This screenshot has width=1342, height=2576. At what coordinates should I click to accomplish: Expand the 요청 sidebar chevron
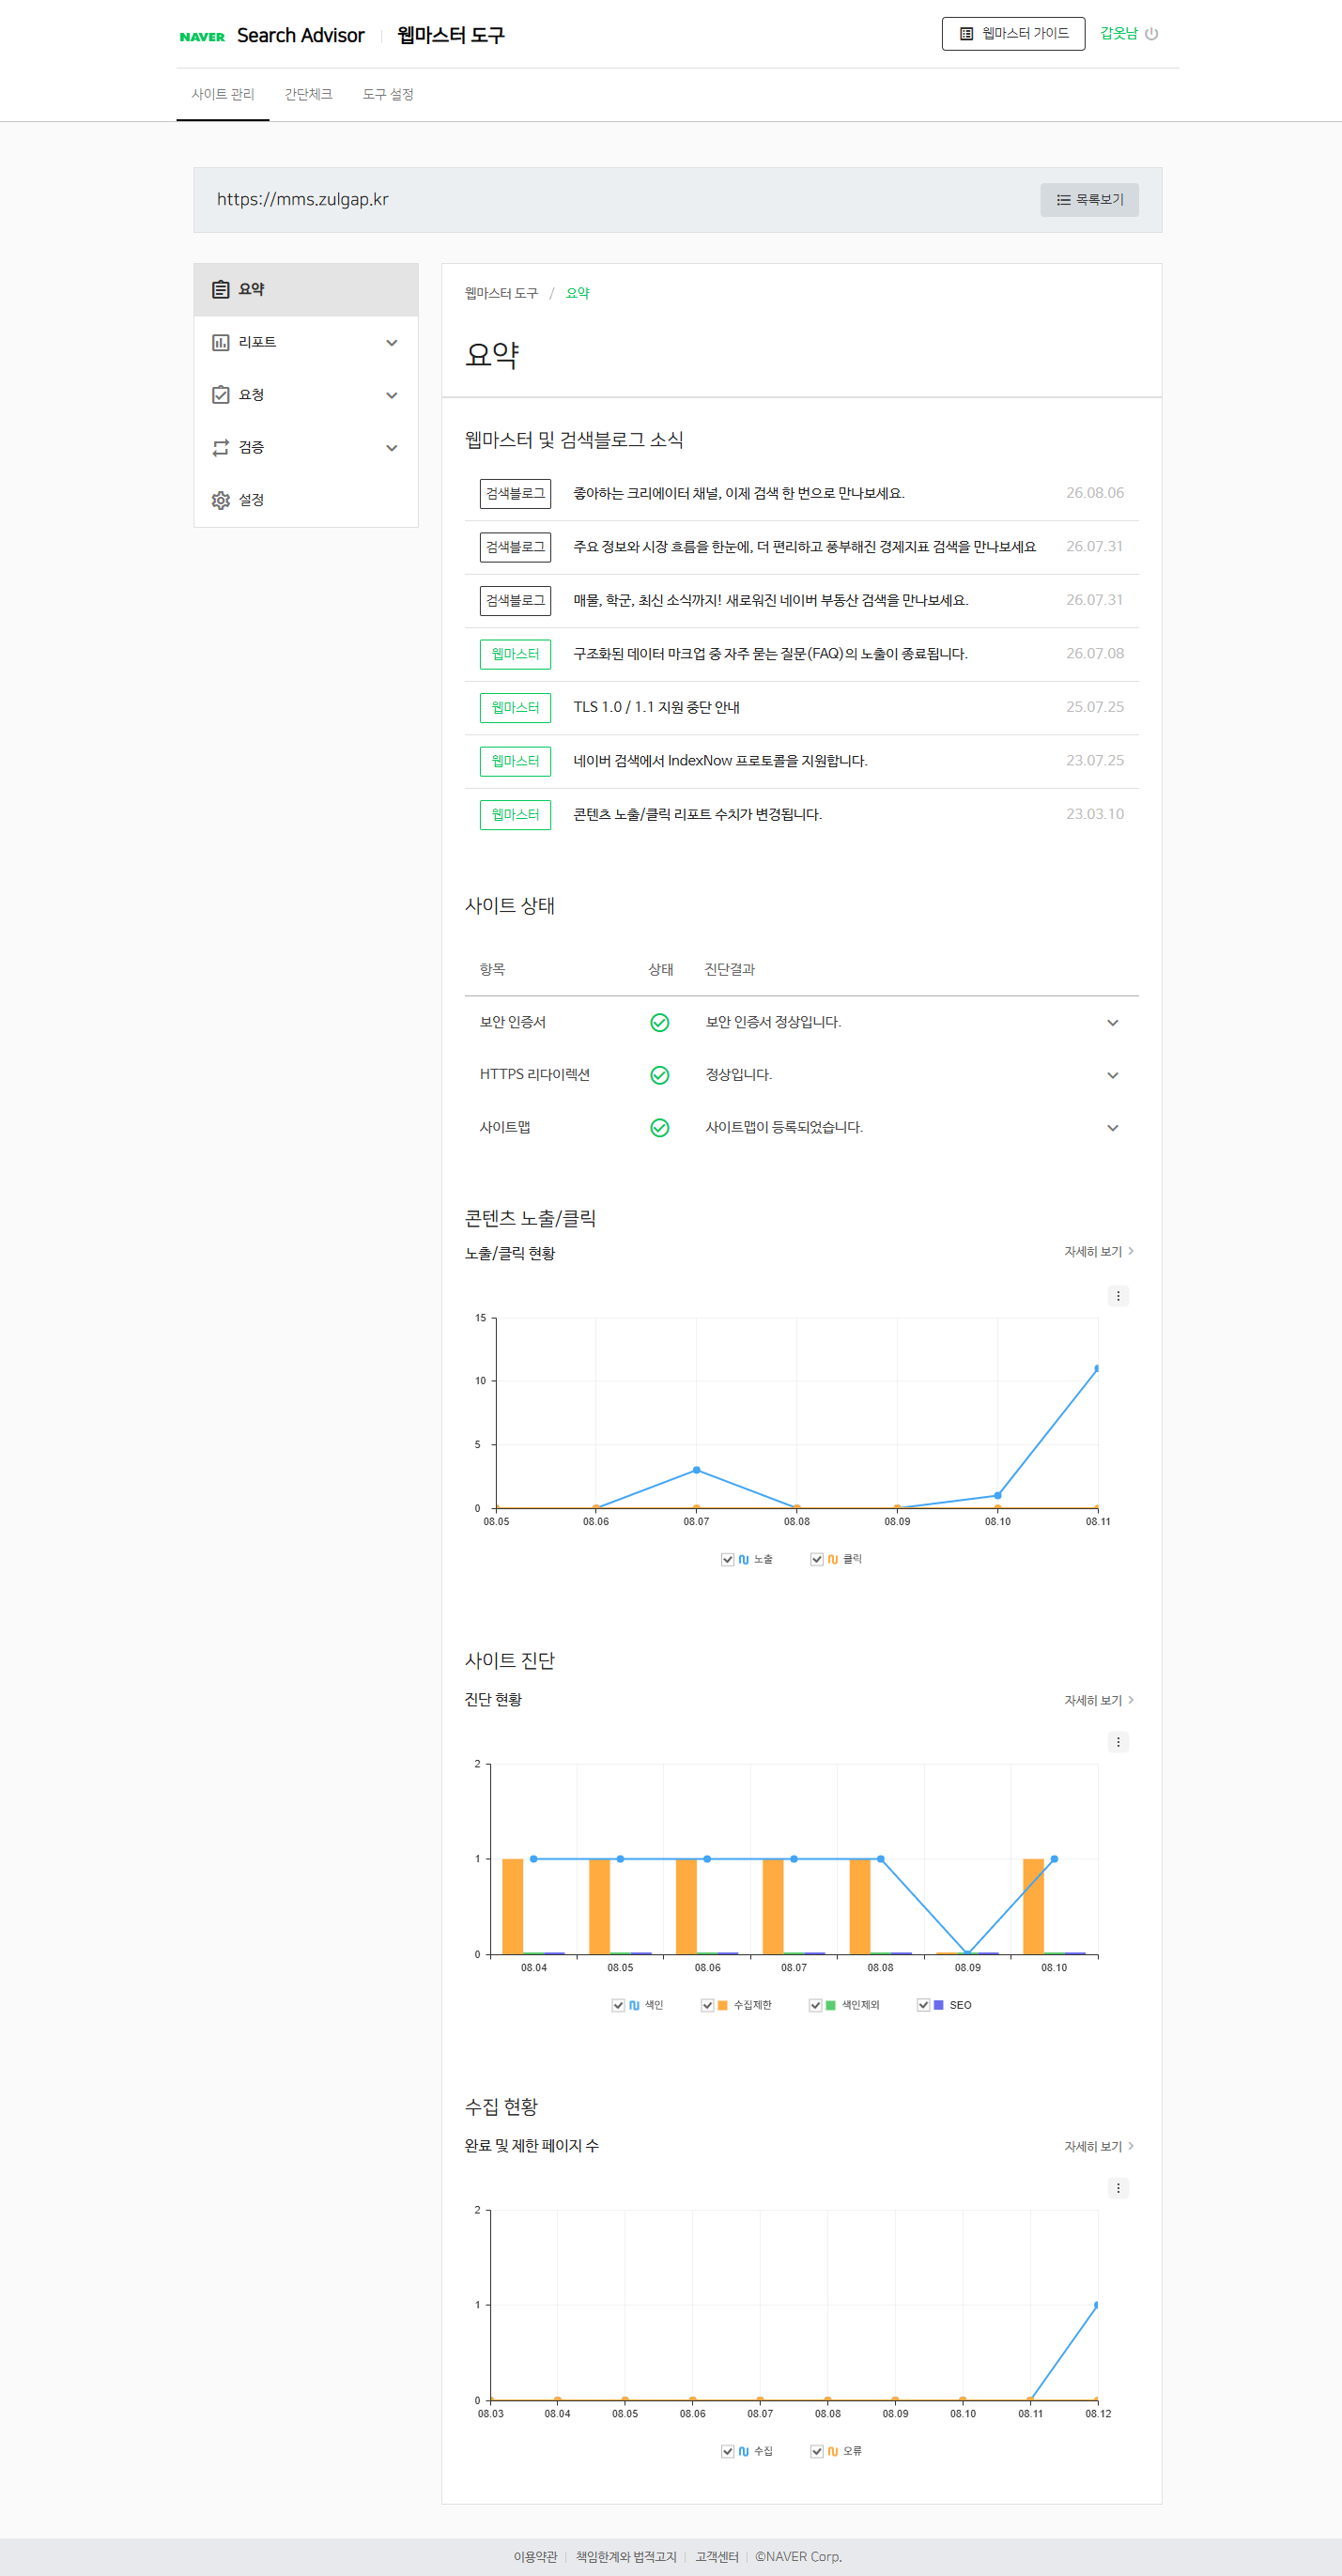pos(392,395)
